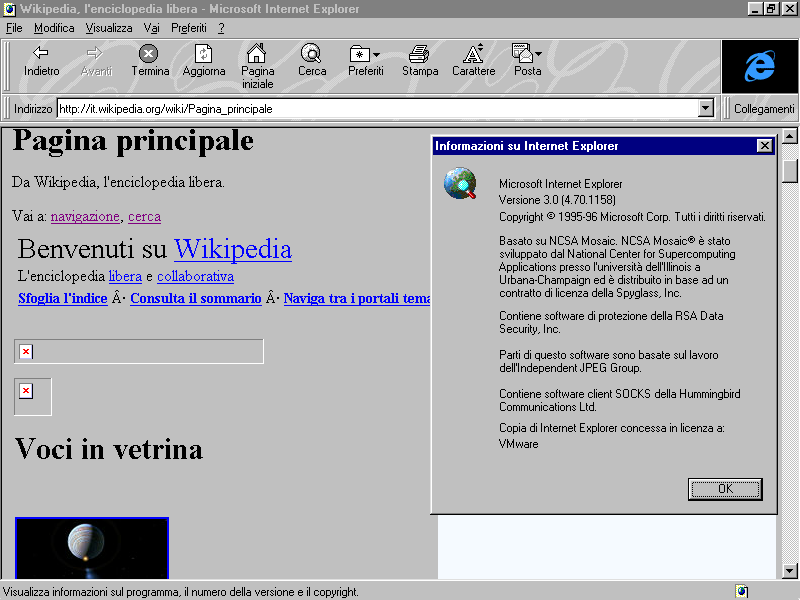This screenshot has height=600, width=800.
Task: Expand the Preferiti toolbar dropdown arrow
Action: pos(376,54)
